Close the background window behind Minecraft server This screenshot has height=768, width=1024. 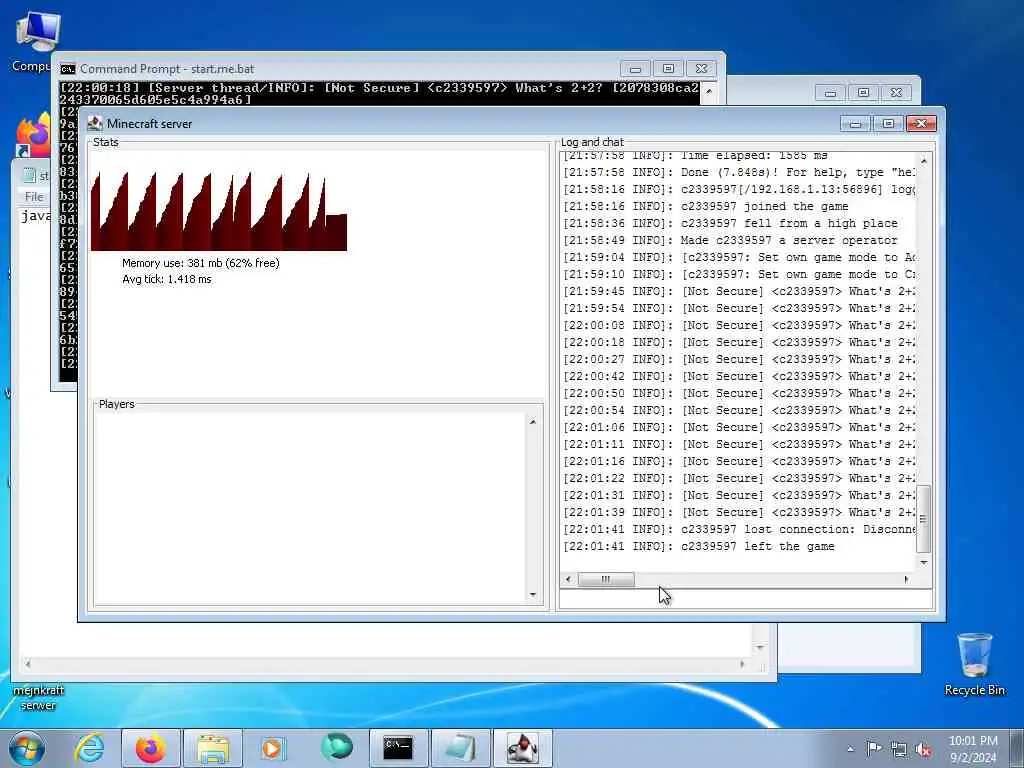click(897, 93)
